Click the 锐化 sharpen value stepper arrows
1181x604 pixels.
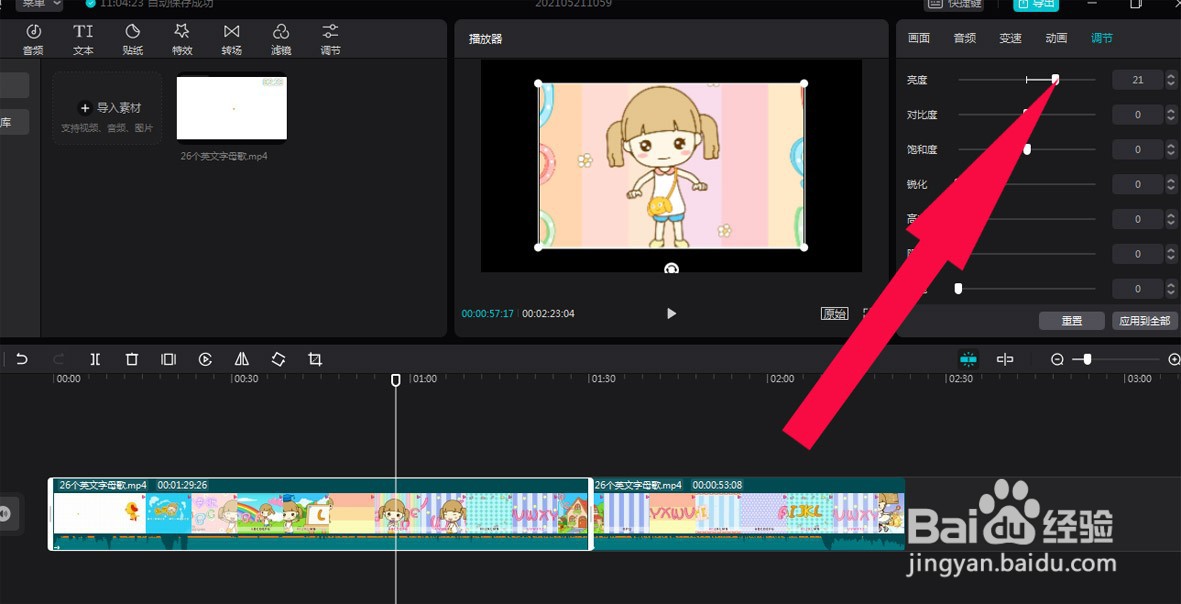pyautogui.click(x=1170, y=184)
